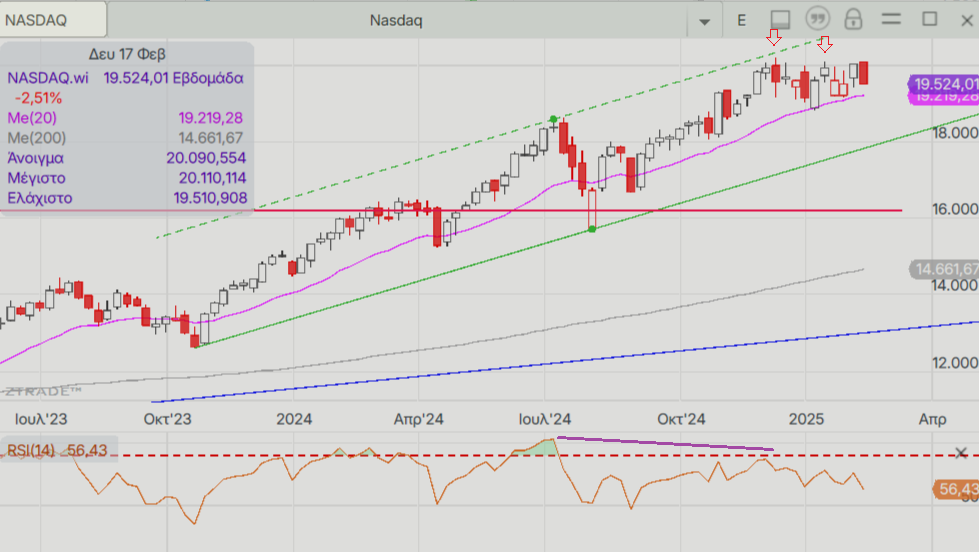Select the Με(20) moving average label
This screenshot has height=552, width=979.
tap(32, 118)
